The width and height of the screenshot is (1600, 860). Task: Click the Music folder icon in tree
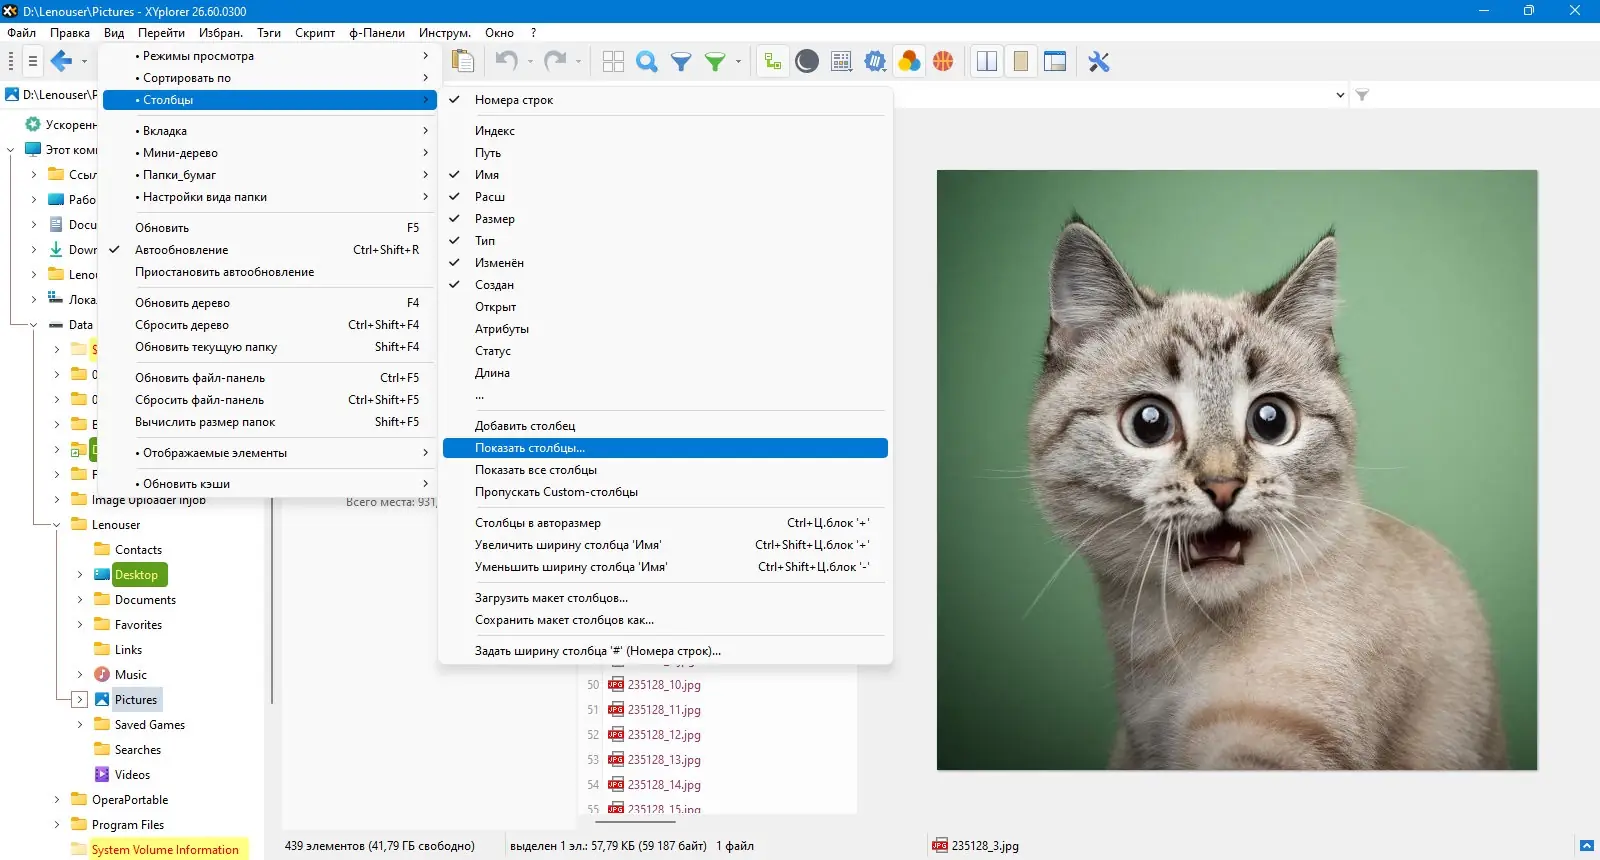(102, 674)
